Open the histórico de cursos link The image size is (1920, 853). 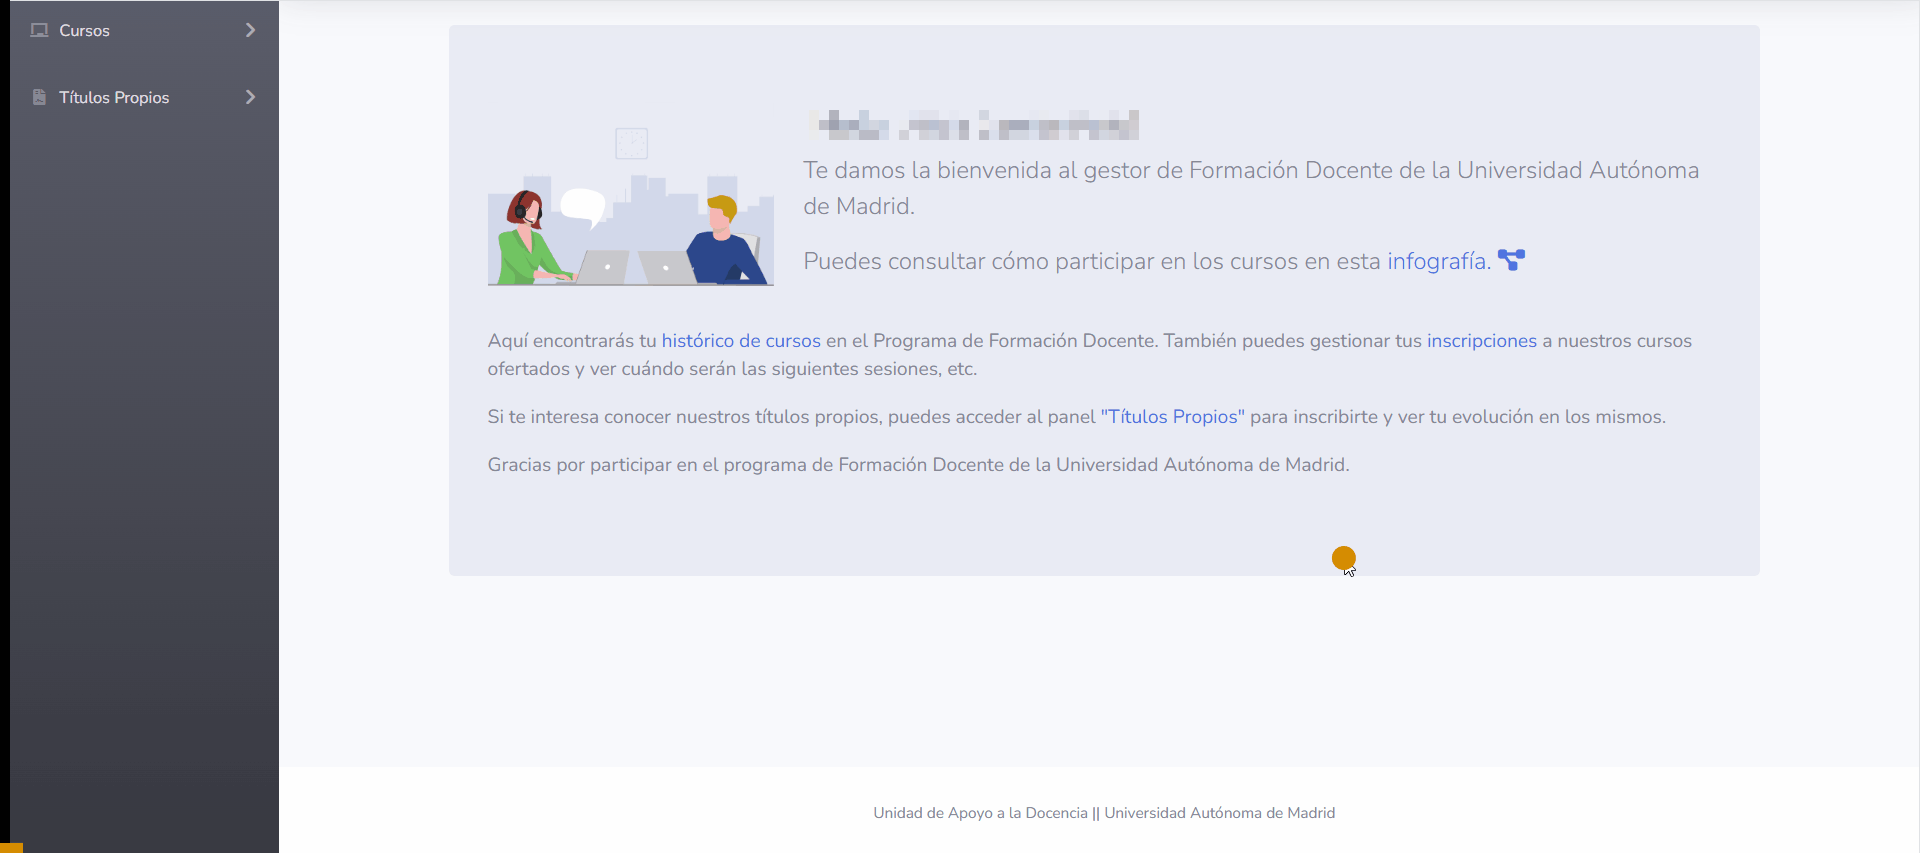click(x=741, y=341)
